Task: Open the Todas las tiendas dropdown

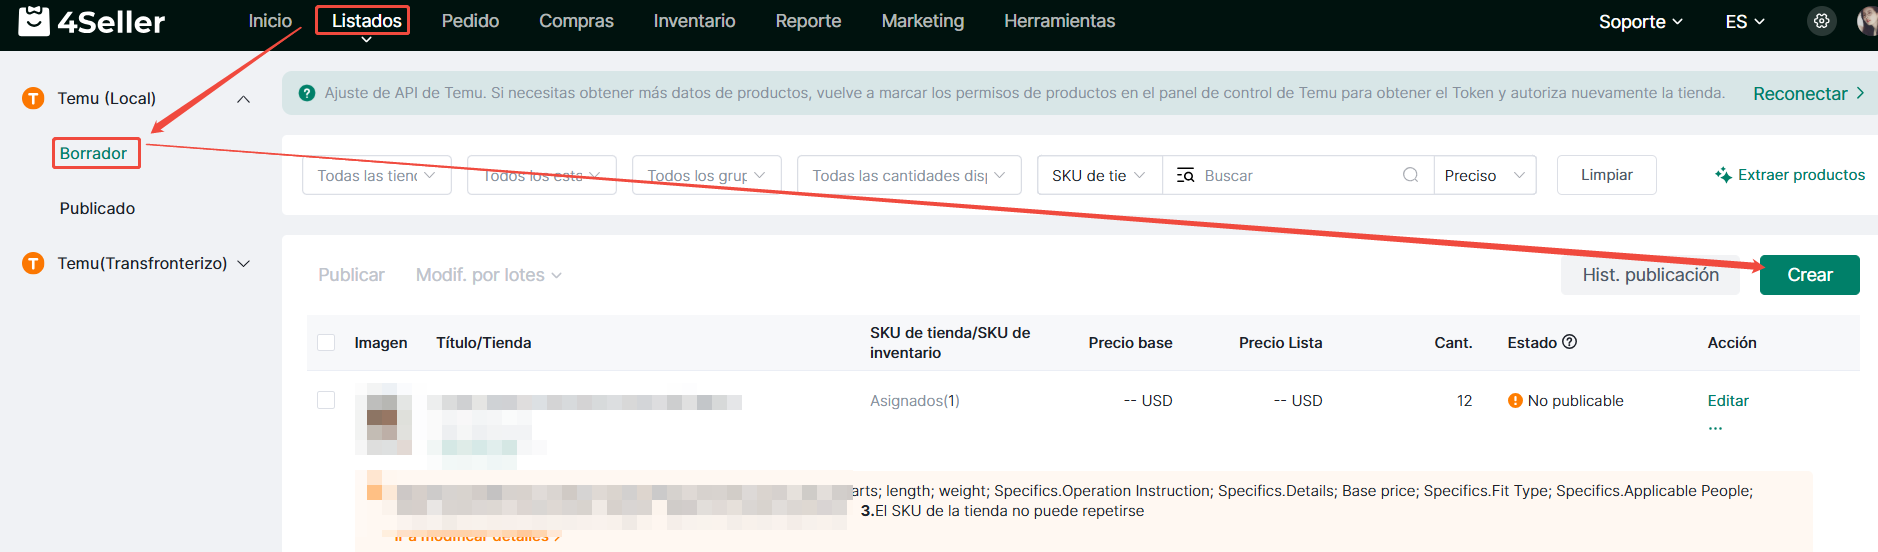Action: tap(376, 175)
